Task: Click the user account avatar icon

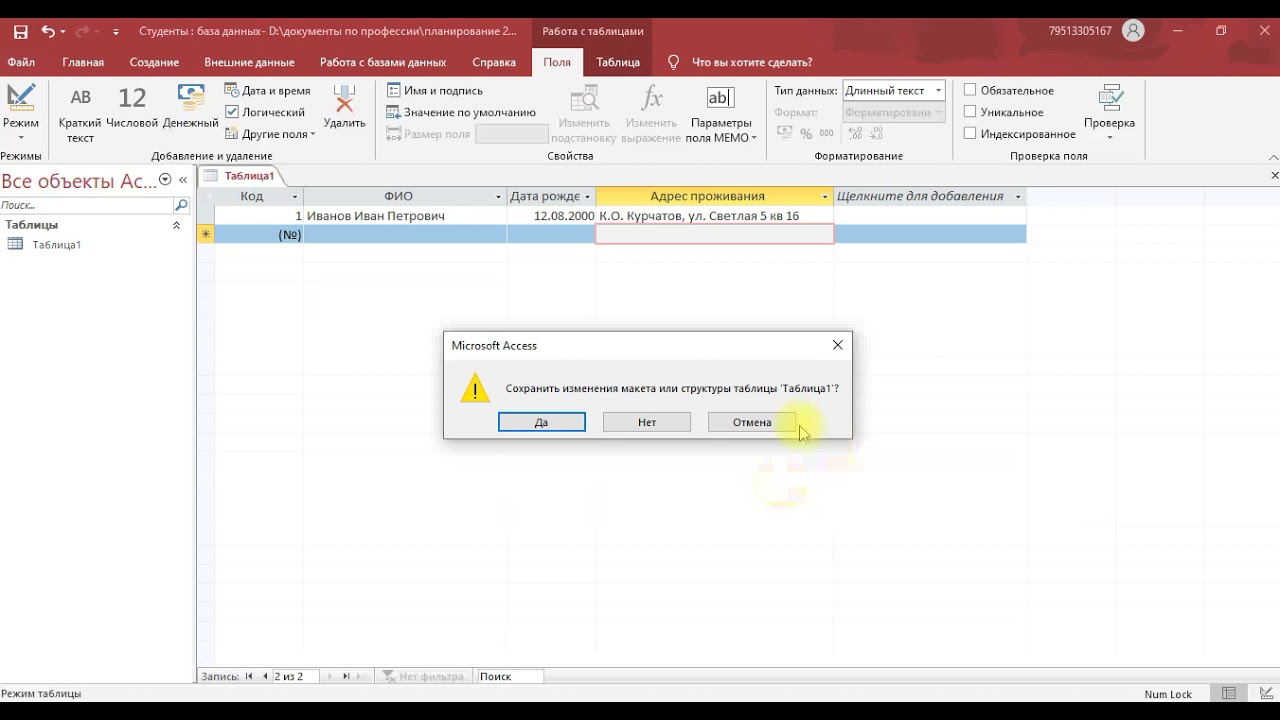Action: tap(1133, 31)
